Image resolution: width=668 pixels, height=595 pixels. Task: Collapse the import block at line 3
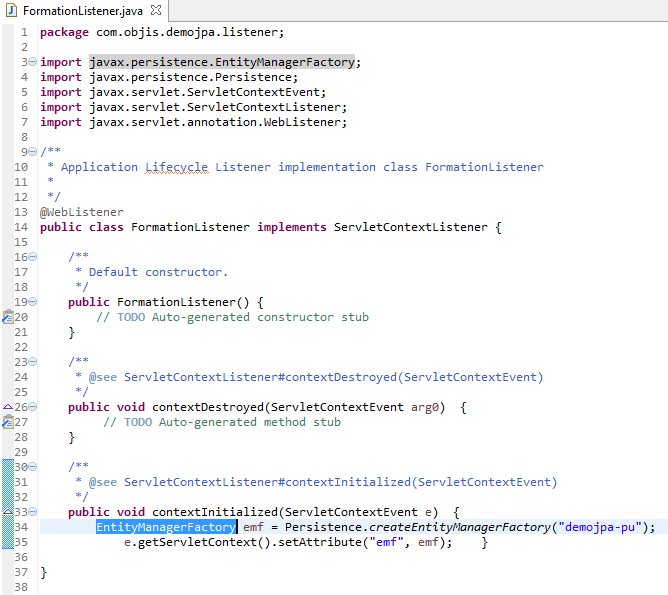coord(33,62)
